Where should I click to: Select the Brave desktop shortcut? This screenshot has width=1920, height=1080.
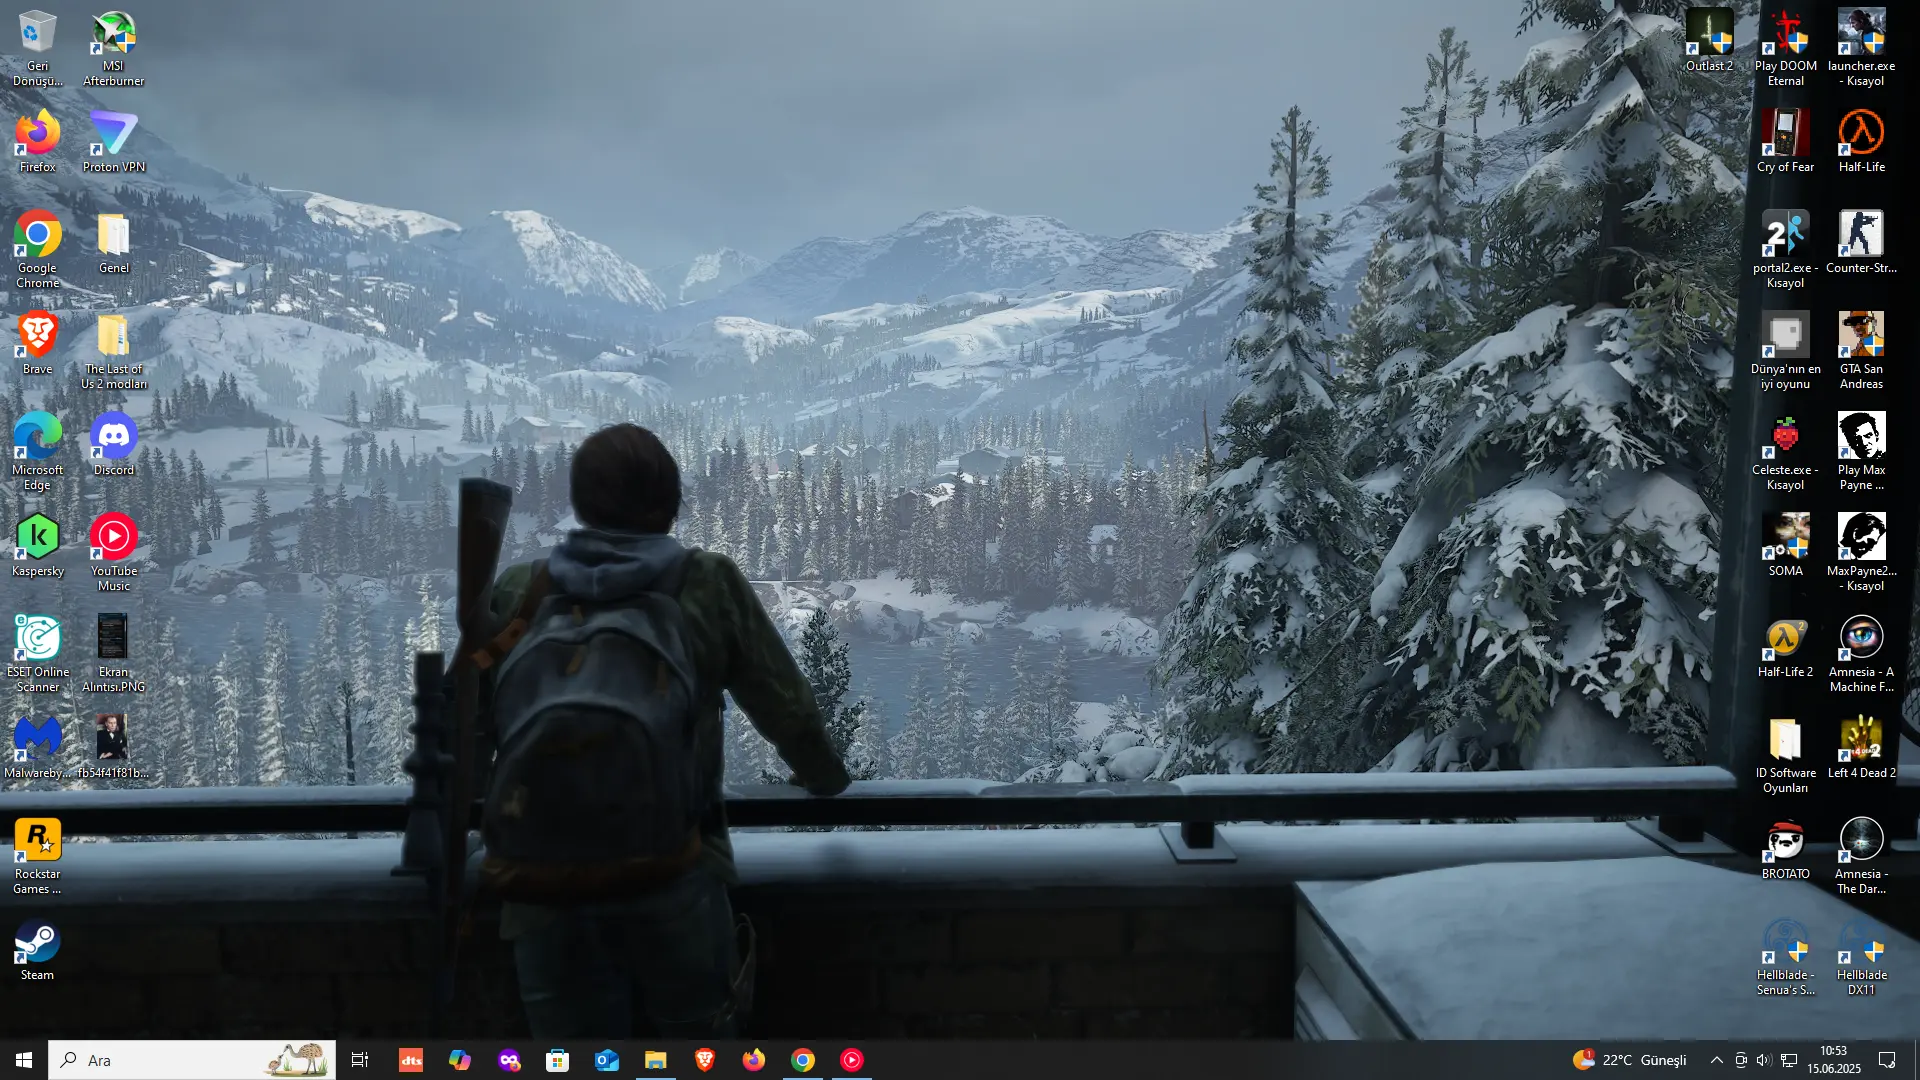point(37,343)
